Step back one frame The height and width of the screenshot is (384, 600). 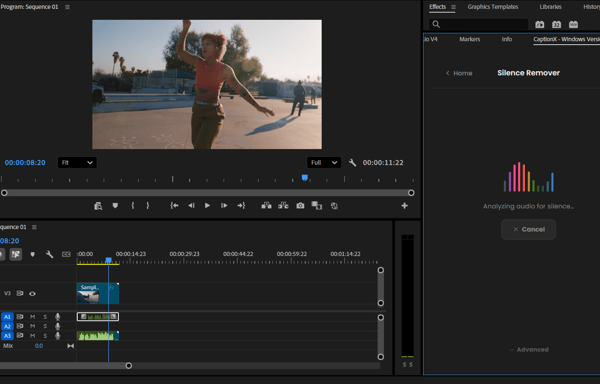click(x=191, y=206)
